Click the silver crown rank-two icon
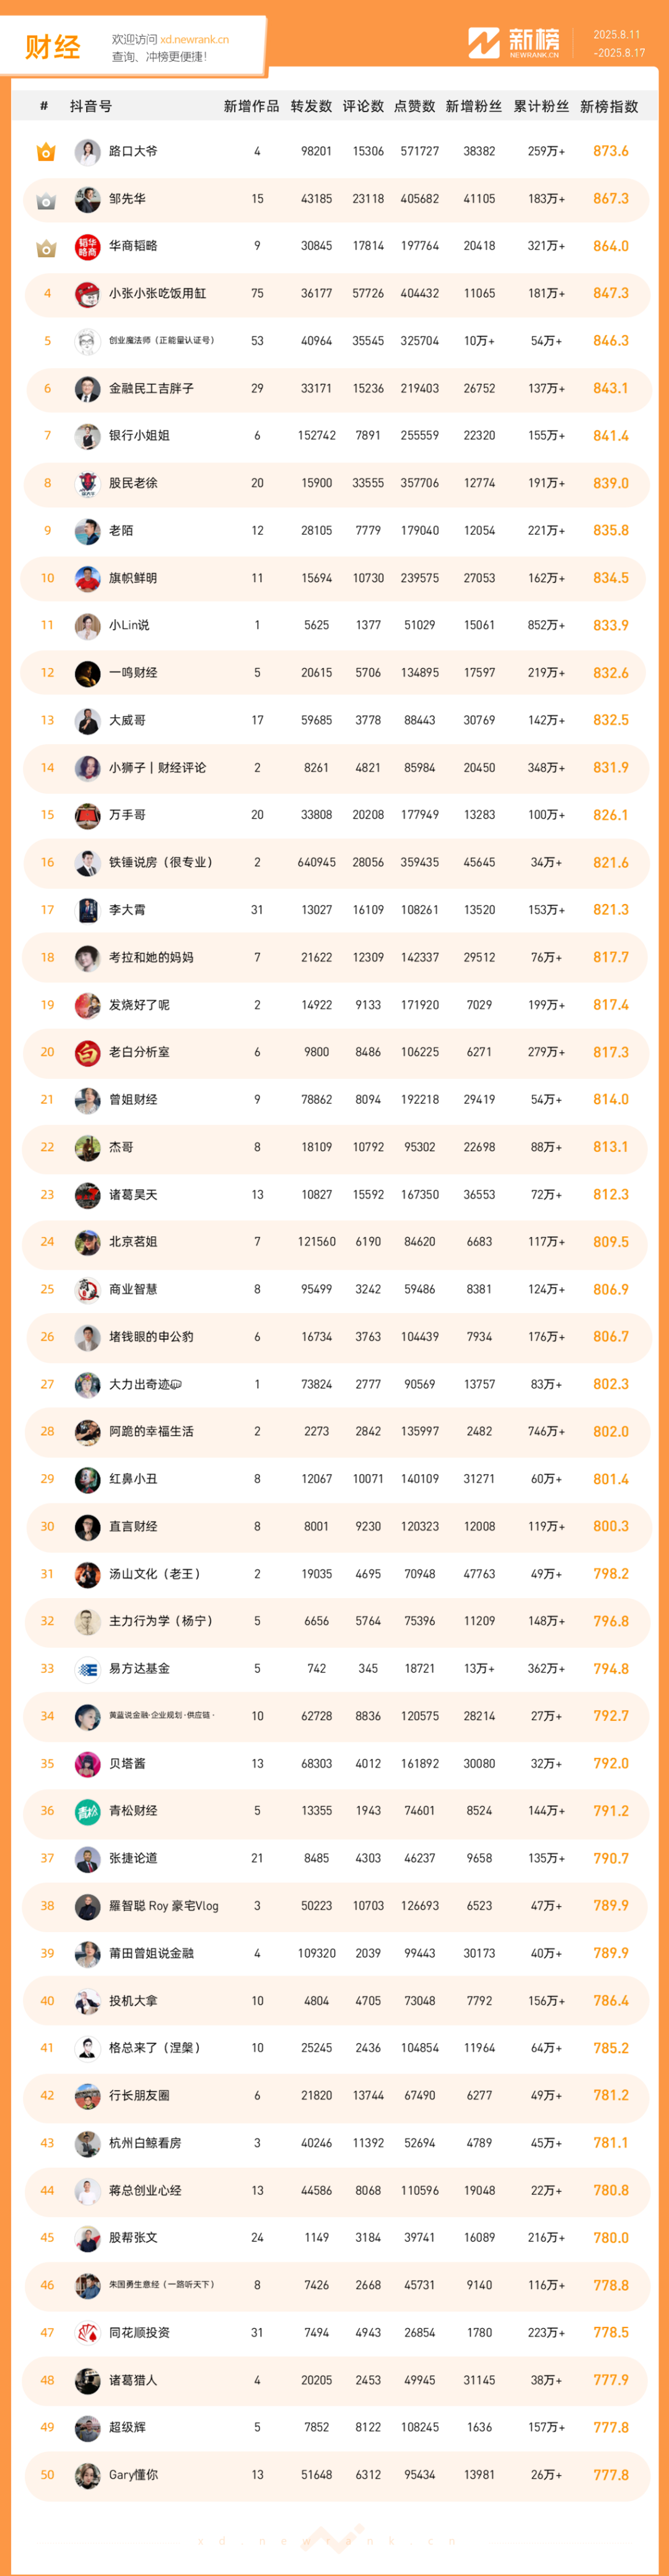669x2576 pixels. pyautogui.click(x=46, y=200)
